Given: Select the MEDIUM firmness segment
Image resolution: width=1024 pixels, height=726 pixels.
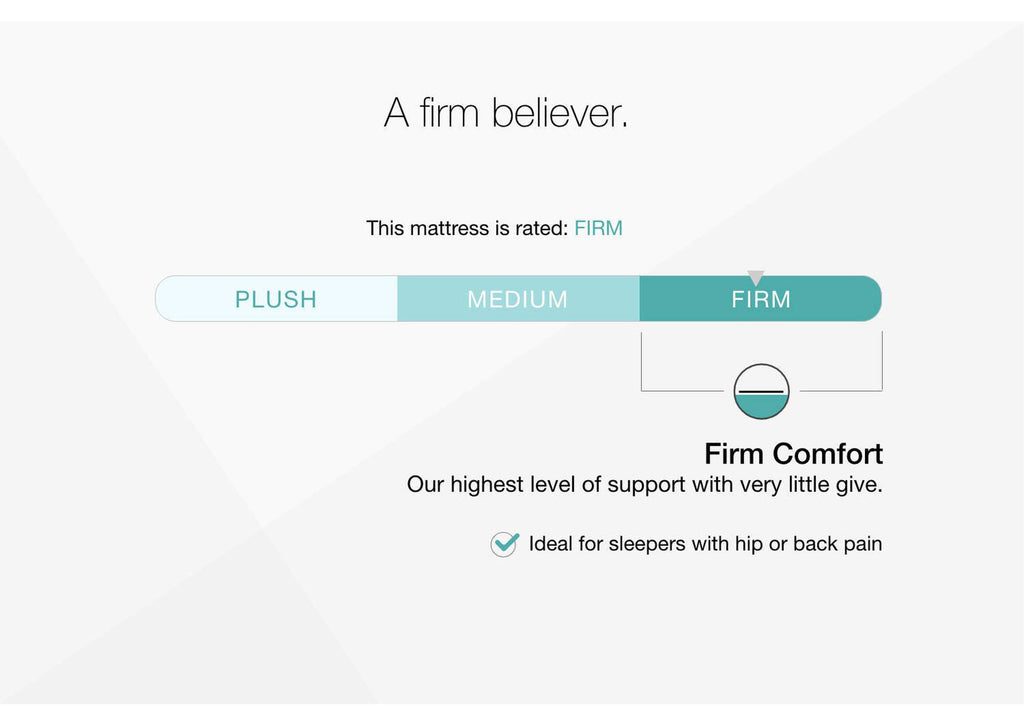Looking at the screenshot, I should click(519, 298).
